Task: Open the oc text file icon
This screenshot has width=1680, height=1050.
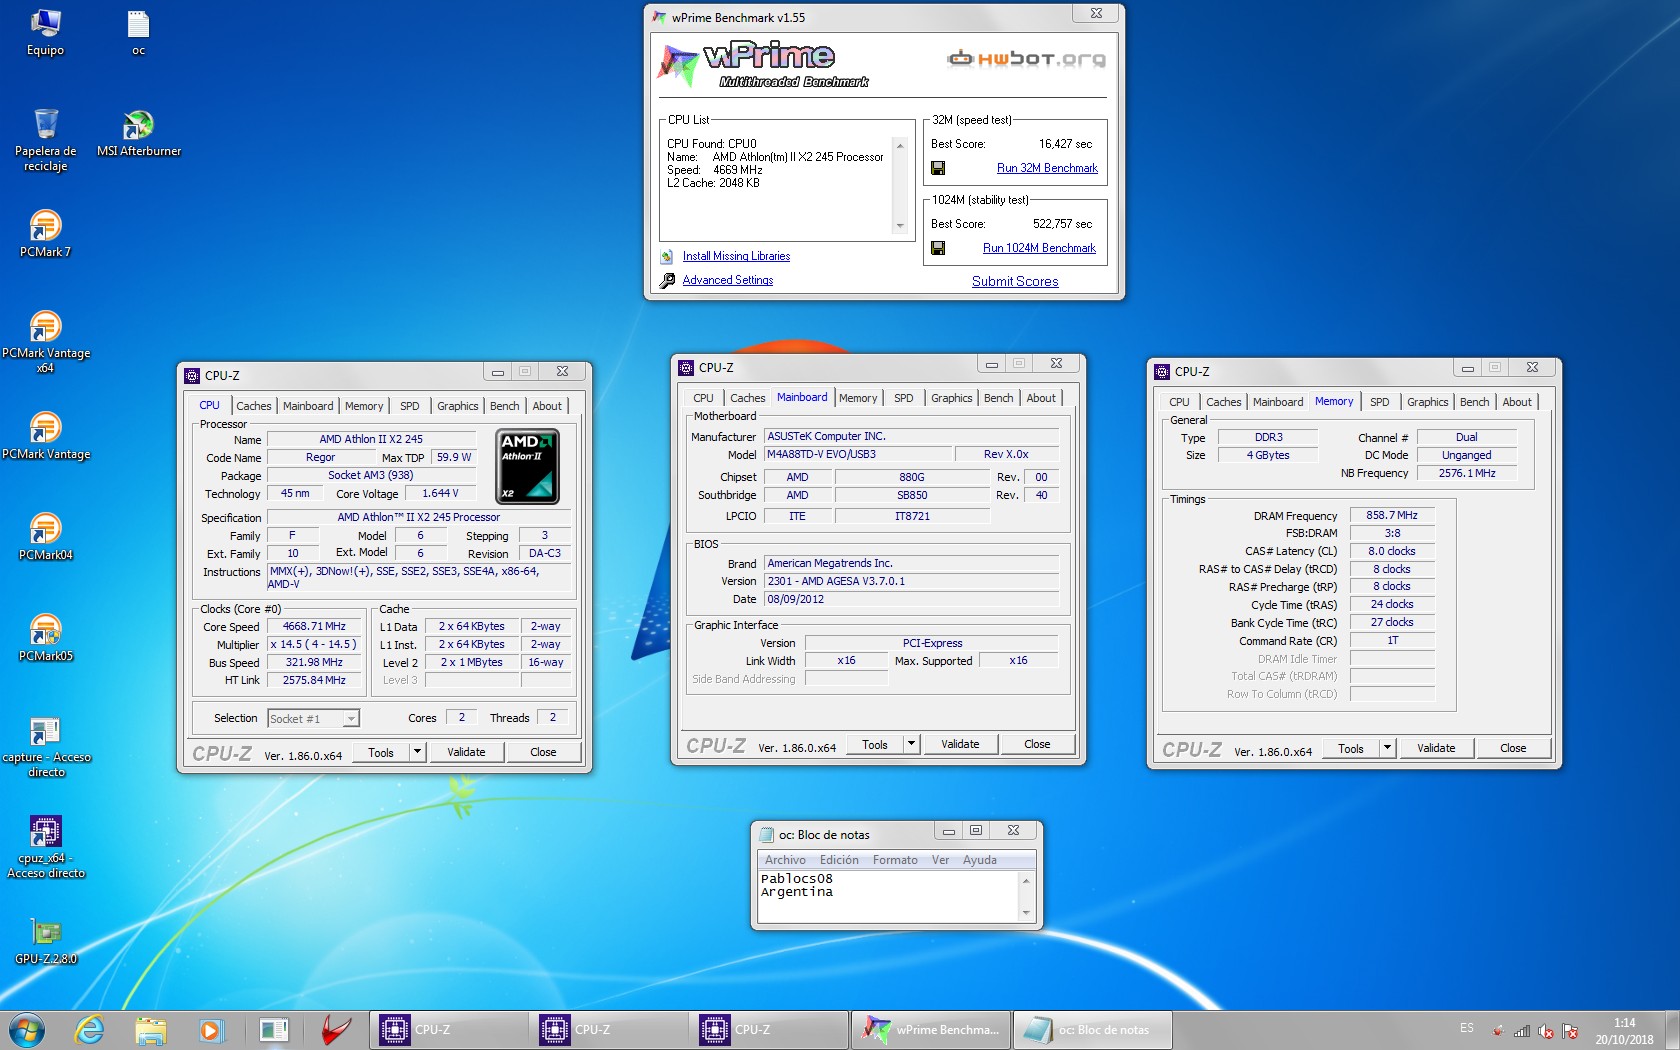Action: click(138, 32)
